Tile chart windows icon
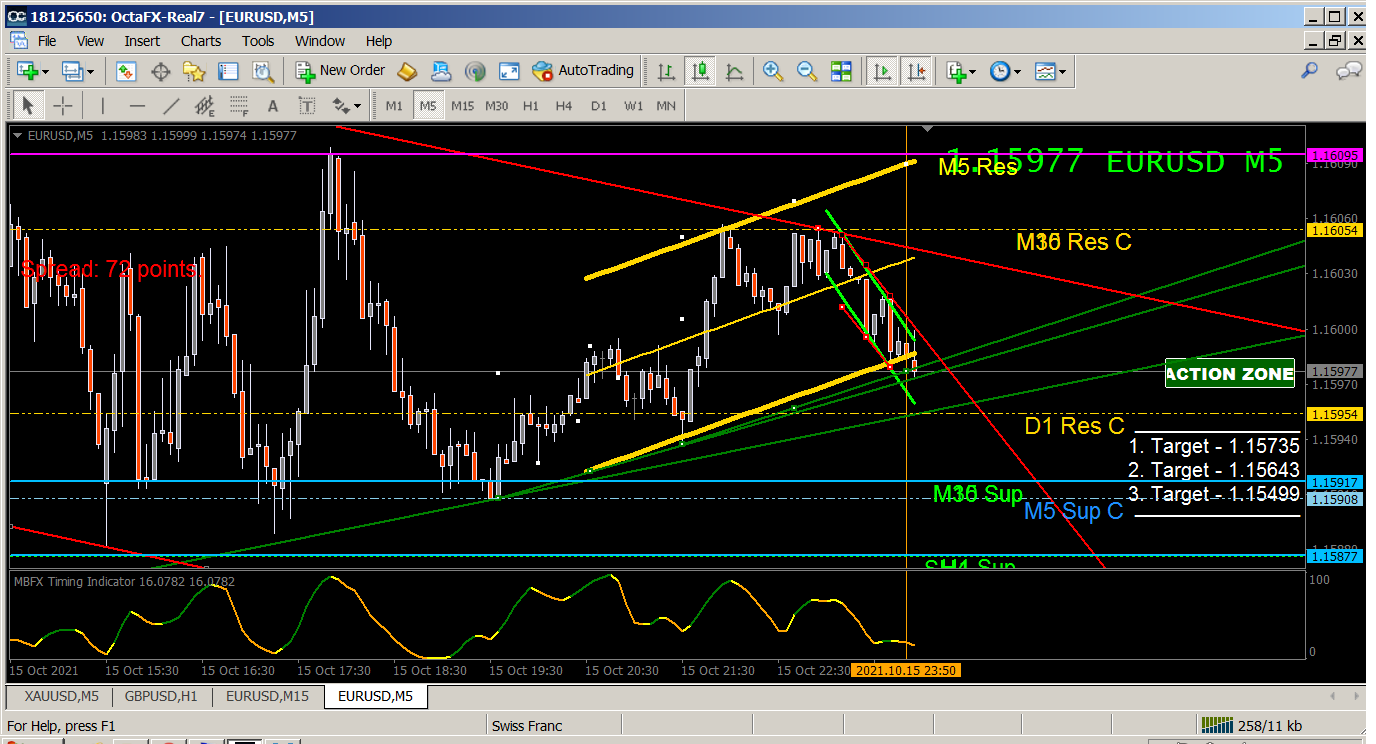Screen dimensions: 1376x744 click(x=841, y=71)
